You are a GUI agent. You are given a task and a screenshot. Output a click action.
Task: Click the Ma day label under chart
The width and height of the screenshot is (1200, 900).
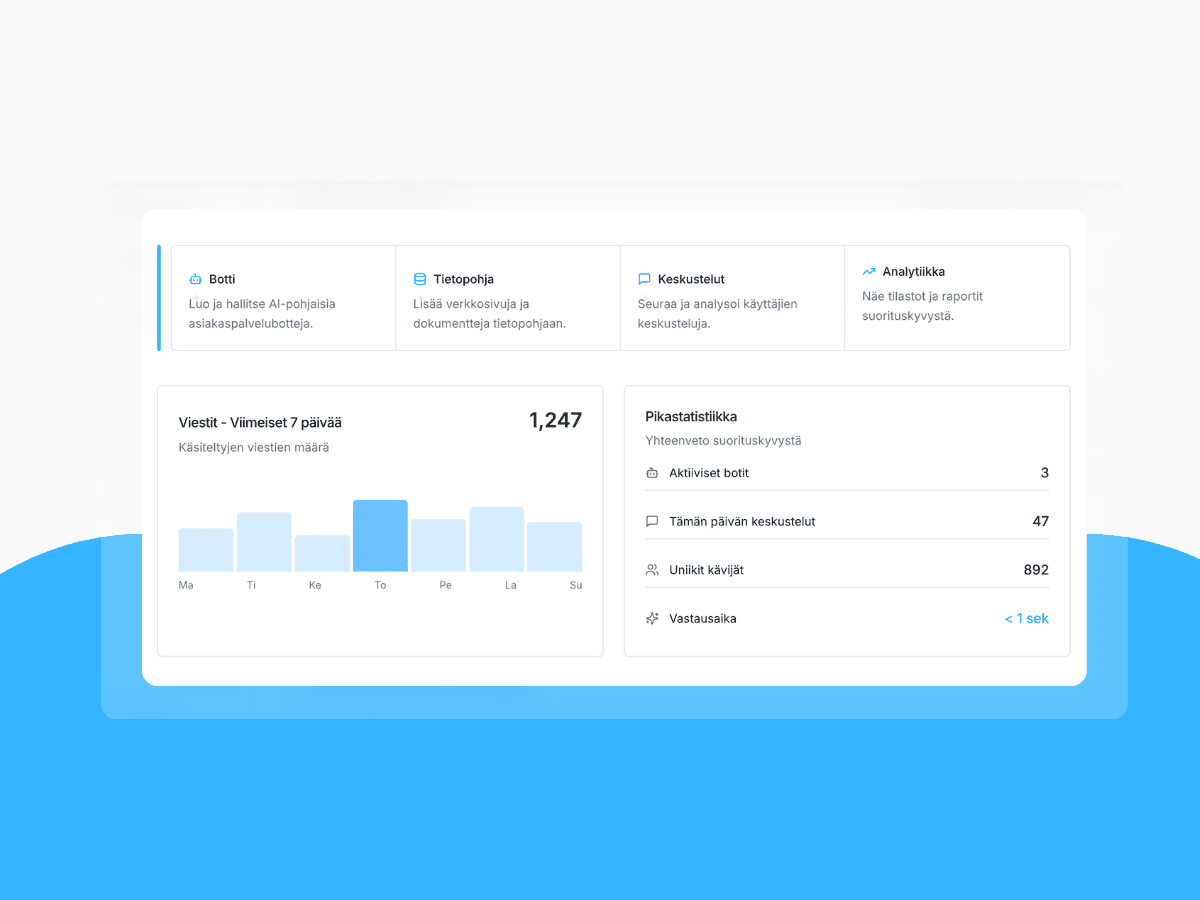(186, 585)
